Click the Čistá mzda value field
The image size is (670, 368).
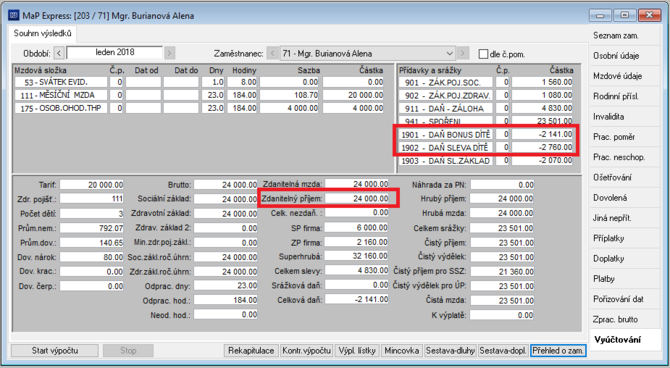coord(502,300)
